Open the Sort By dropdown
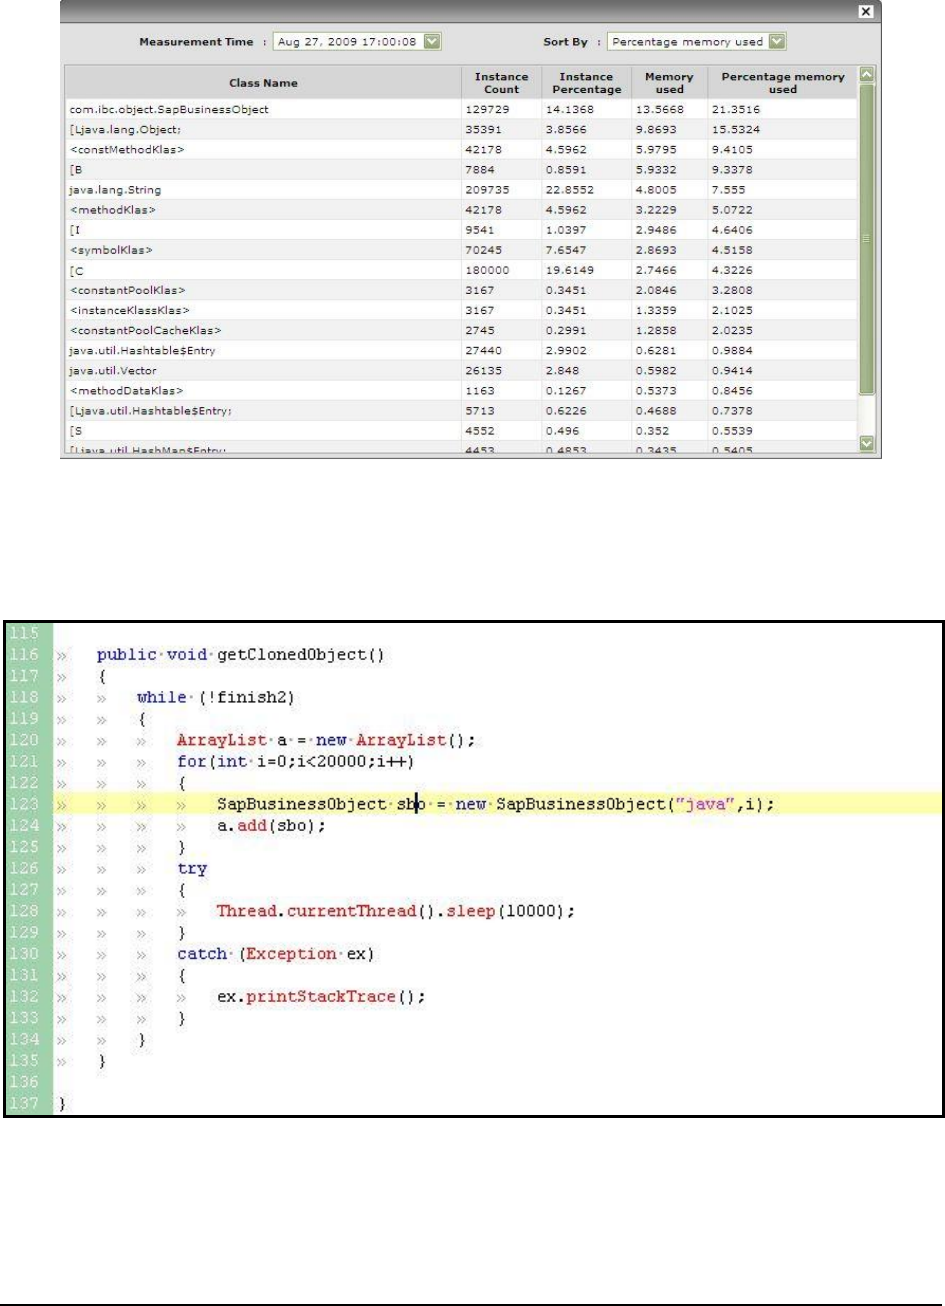This screenshot has height=1306, width=945. point(777,42)
